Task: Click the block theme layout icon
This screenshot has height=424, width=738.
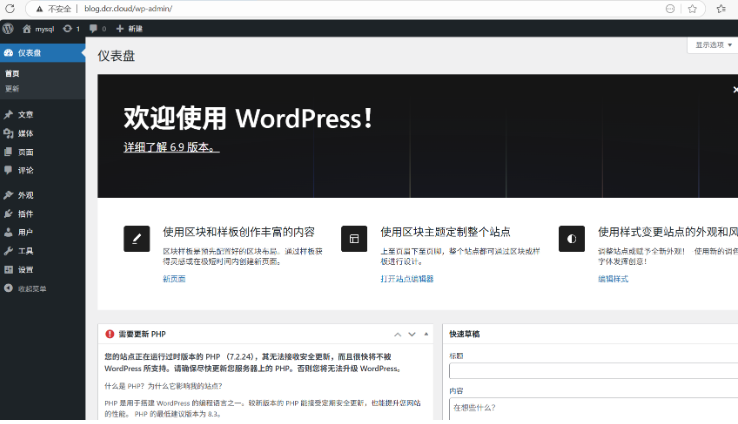Action: pyautogui.click(x=354, y=239)
